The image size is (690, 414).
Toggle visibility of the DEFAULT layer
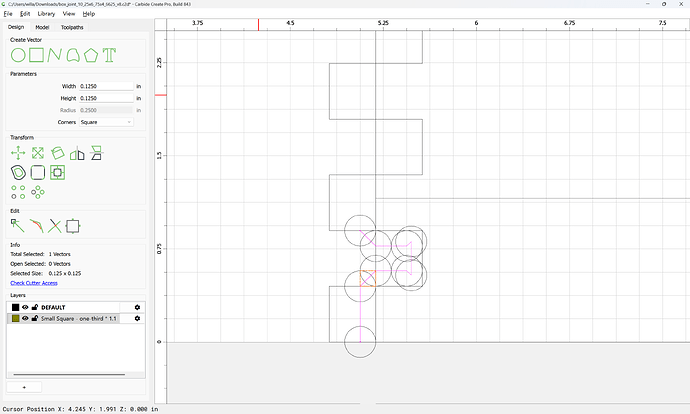pyautogui.click(x=25, y=307)
